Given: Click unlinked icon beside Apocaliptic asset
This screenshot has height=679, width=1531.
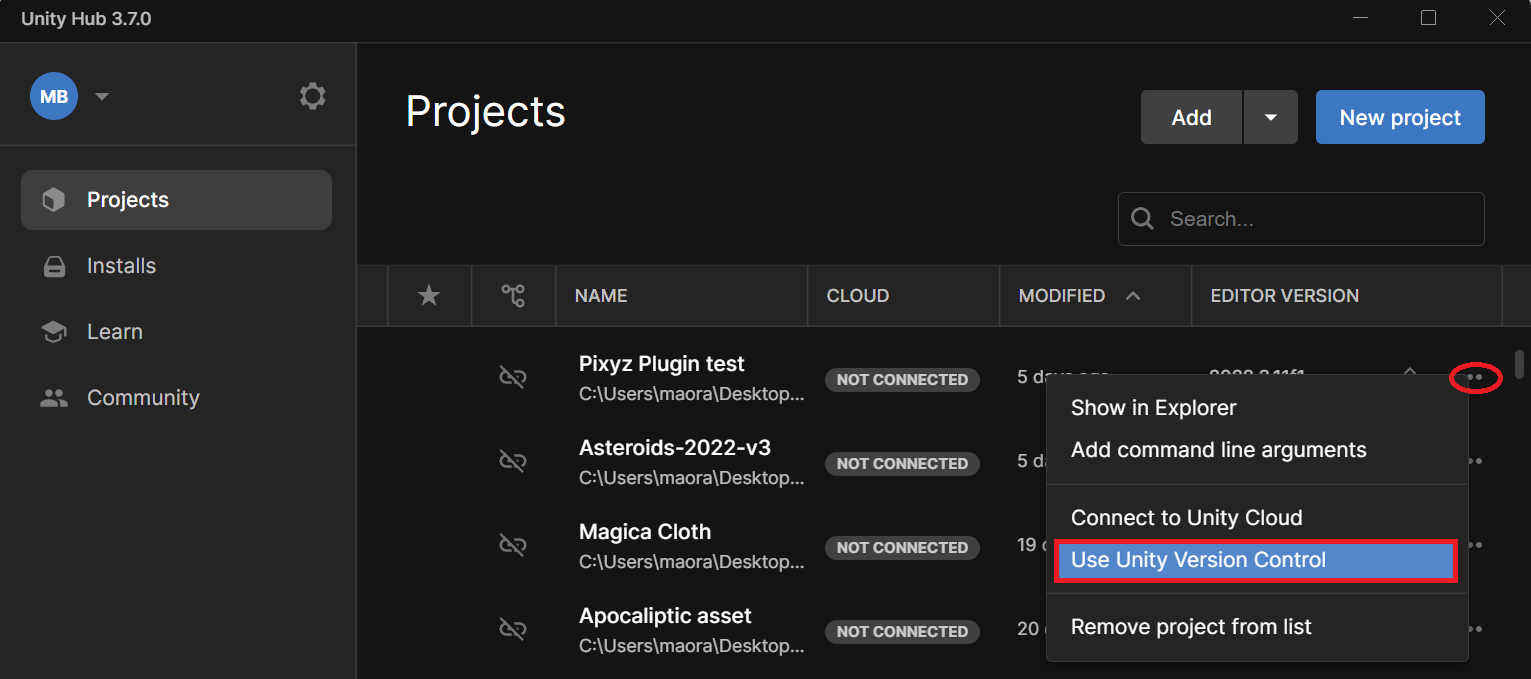Looking at the screenshot, I should 513,629.
